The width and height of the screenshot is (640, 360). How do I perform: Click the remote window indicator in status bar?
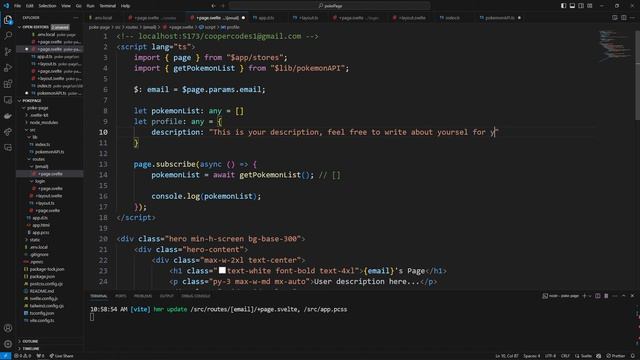(x=5, y=356)
